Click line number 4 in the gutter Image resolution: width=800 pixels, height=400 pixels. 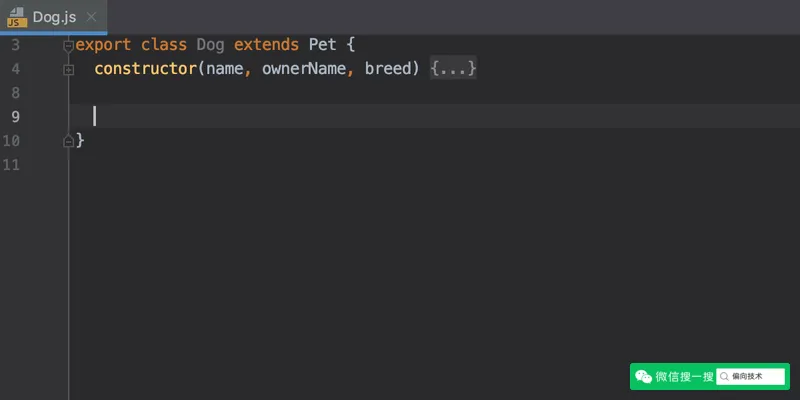tap(15, 69)
